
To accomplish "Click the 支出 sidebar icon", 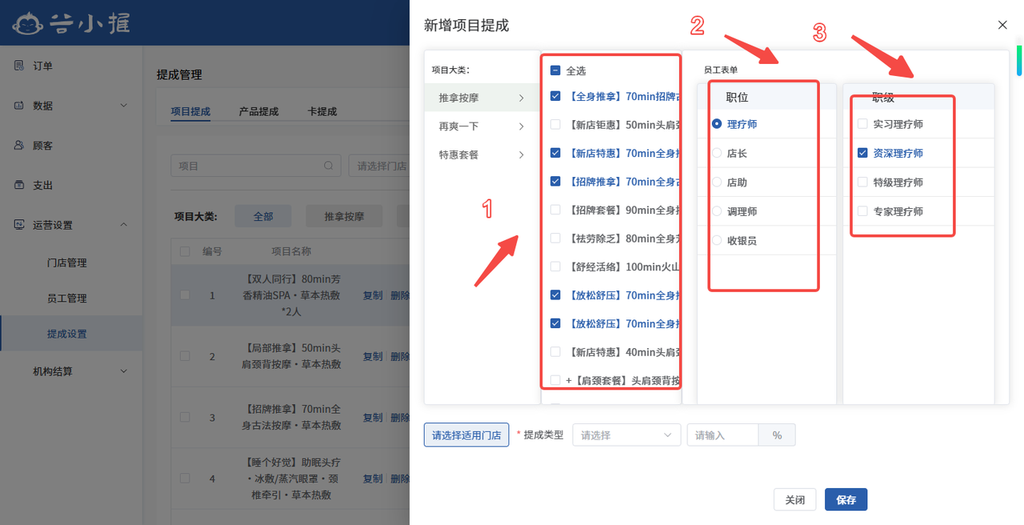I will tap(19, 185).
